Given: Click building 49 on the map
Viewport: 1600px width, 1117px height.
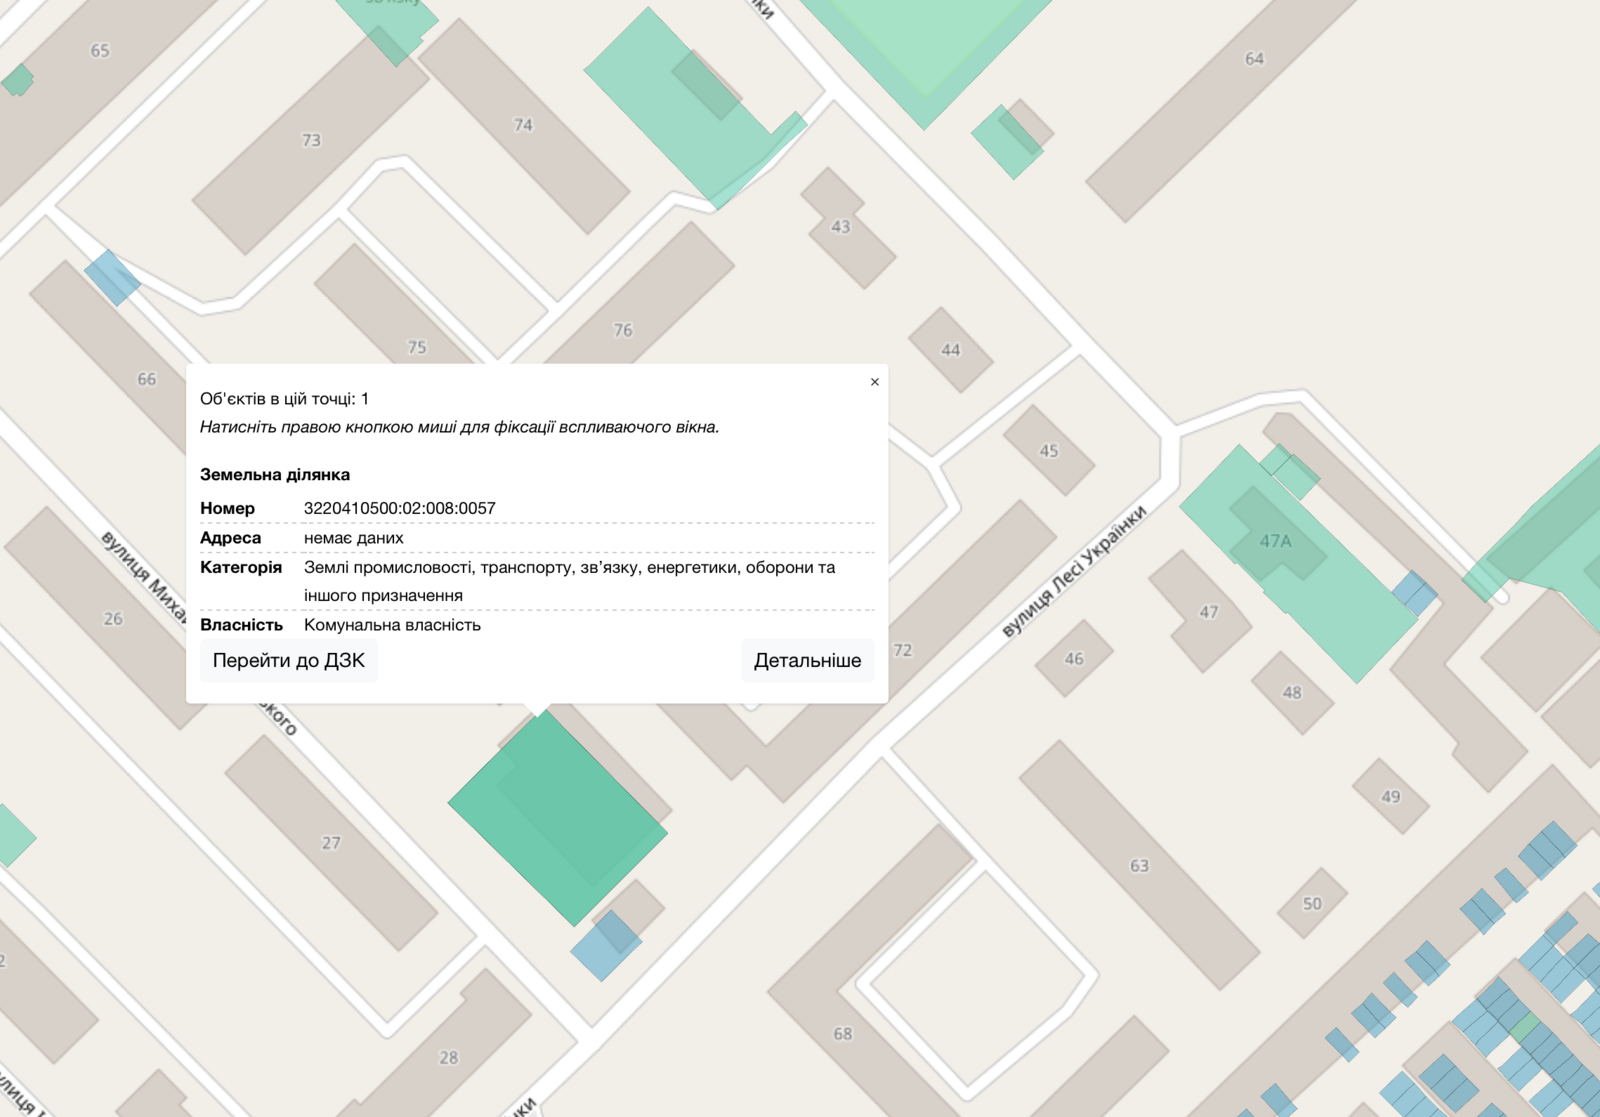Looking at the screenshot, I should pos(1390,797).
